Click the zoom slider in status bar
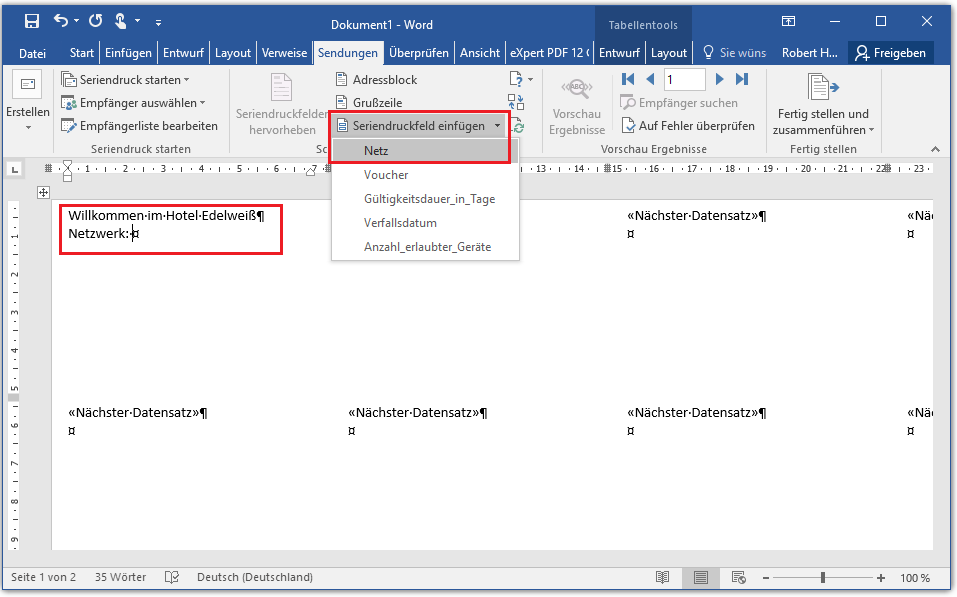 coord(823,578)
